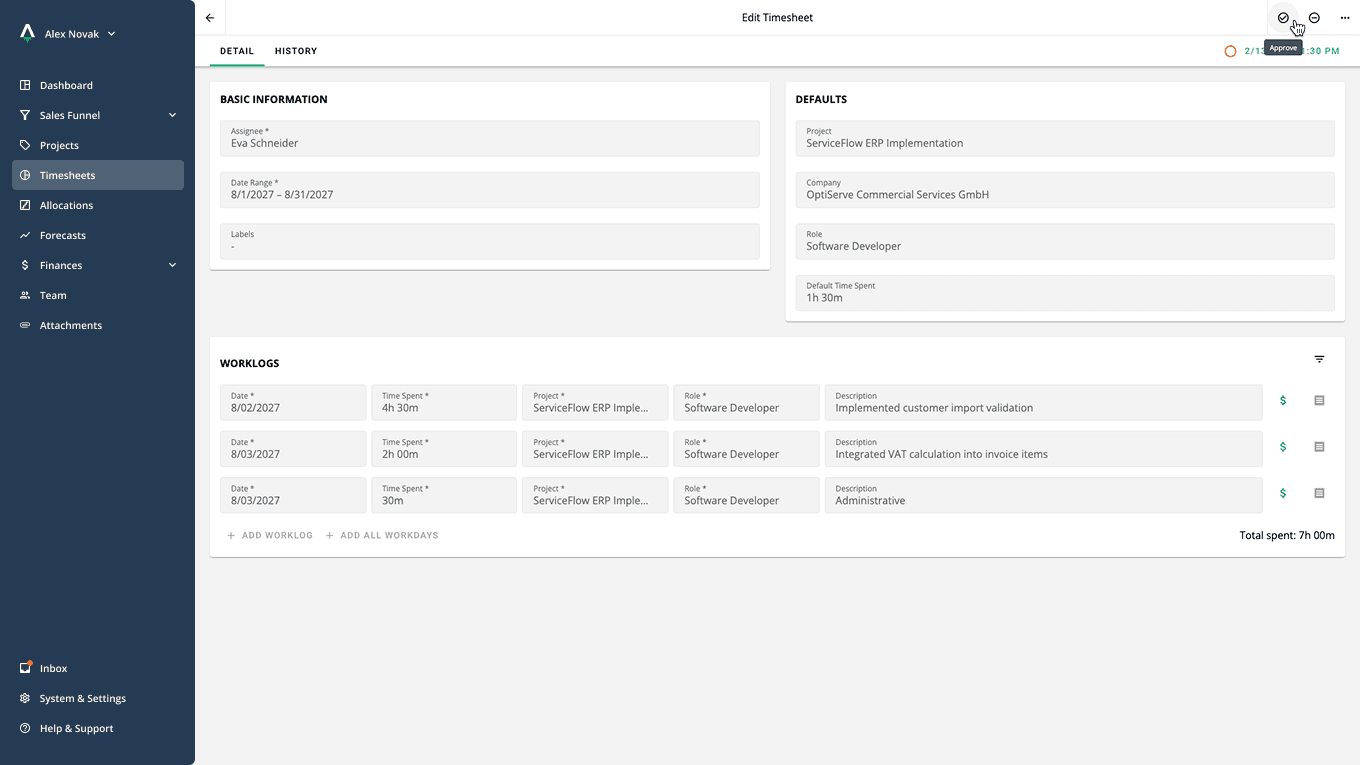Image resolution: width=1360 pixels, height=765 pixels.
Task: Click the 30m time spent field
Action: click(x=444, y=495)
